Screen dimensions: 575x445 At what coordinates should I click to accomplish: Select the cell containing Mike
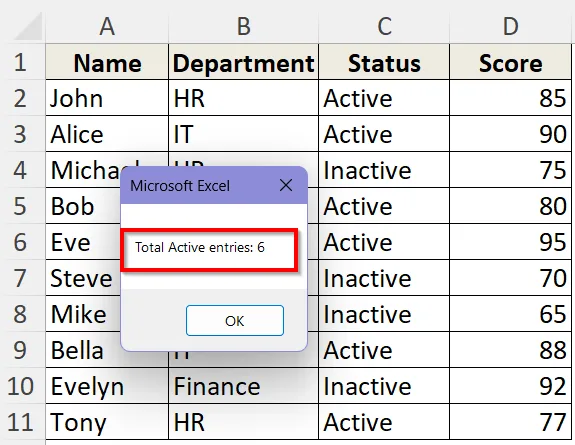point(83,314)
